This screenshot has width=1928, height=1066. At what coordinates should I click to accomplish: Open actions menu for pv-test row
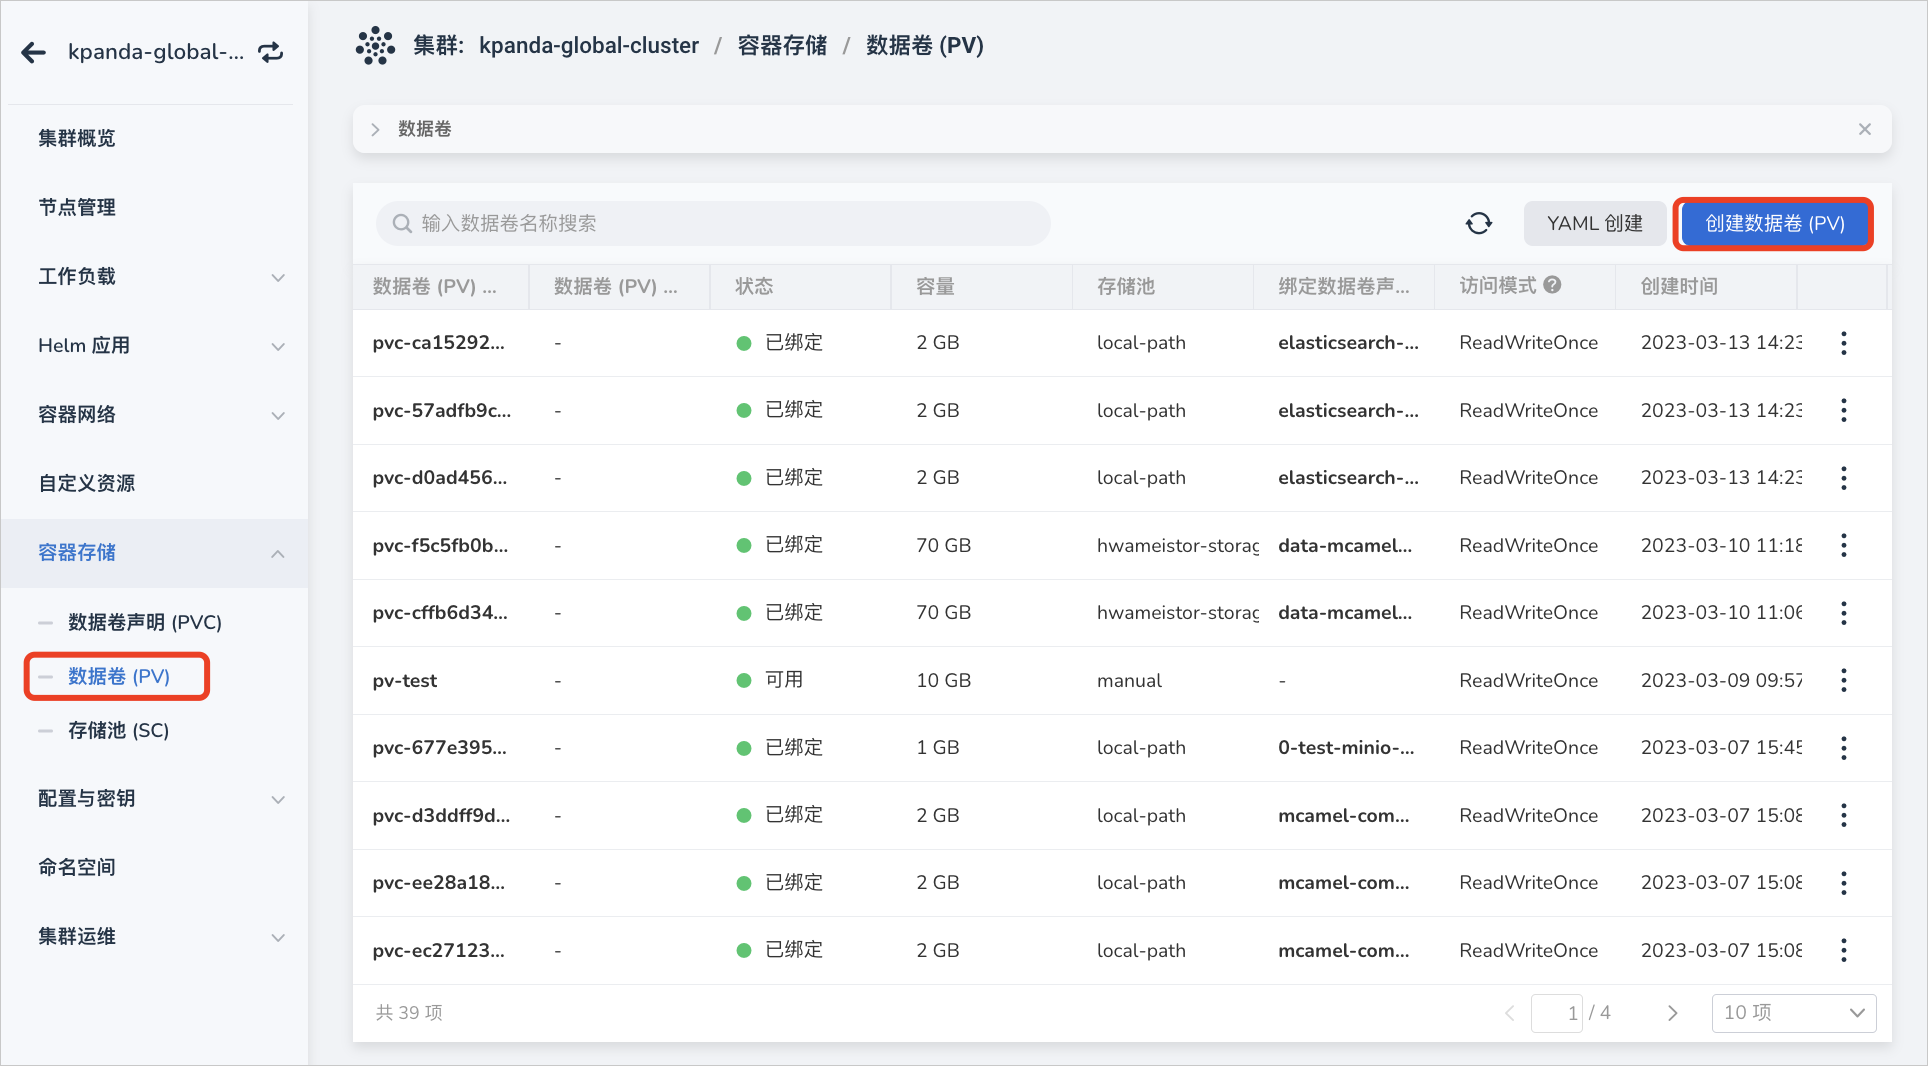pyautogui.click(x=1844, y=680)
